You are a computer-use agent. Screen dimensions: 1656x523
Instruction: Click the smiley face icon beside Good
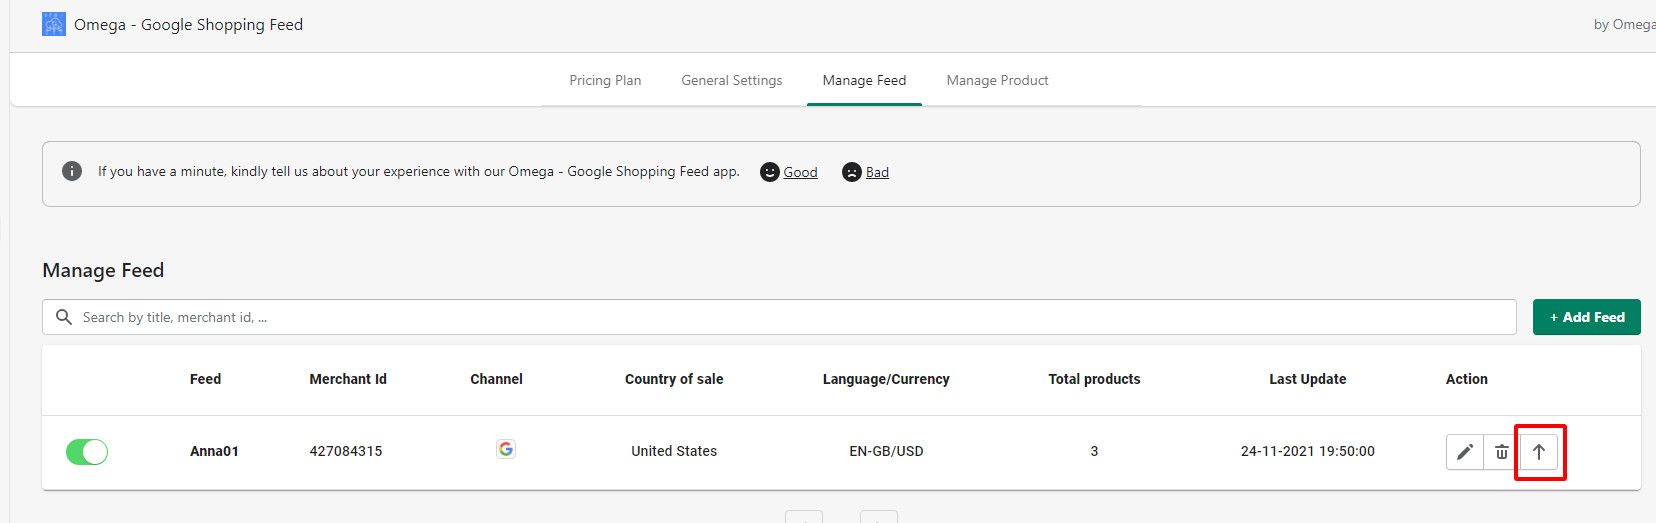pyautogui.click(x=769, y=172)
